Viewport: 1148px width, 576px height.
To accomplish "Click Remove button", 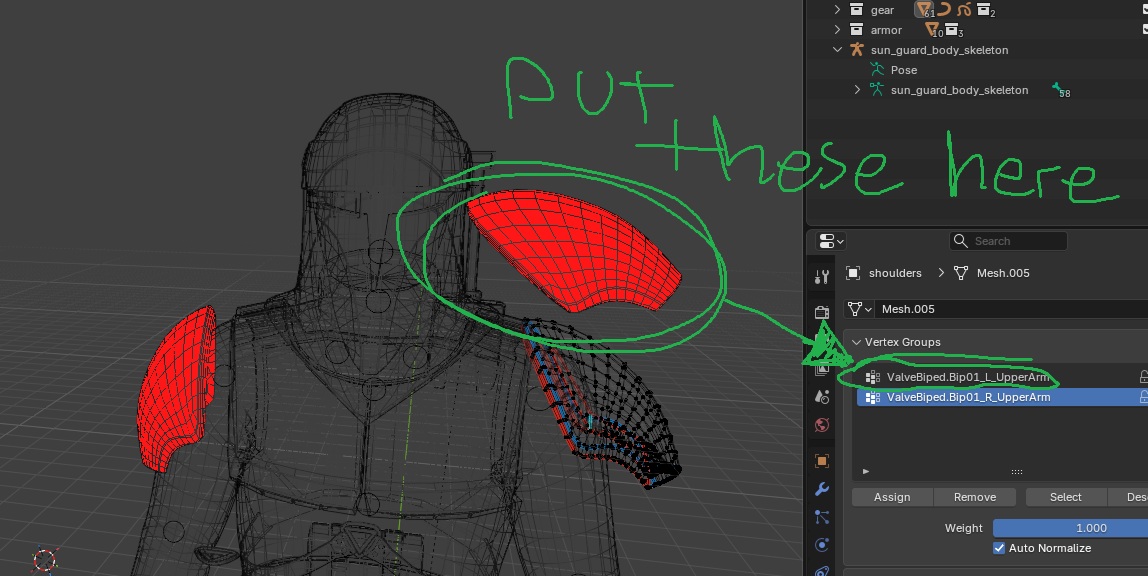I will 974,497.
